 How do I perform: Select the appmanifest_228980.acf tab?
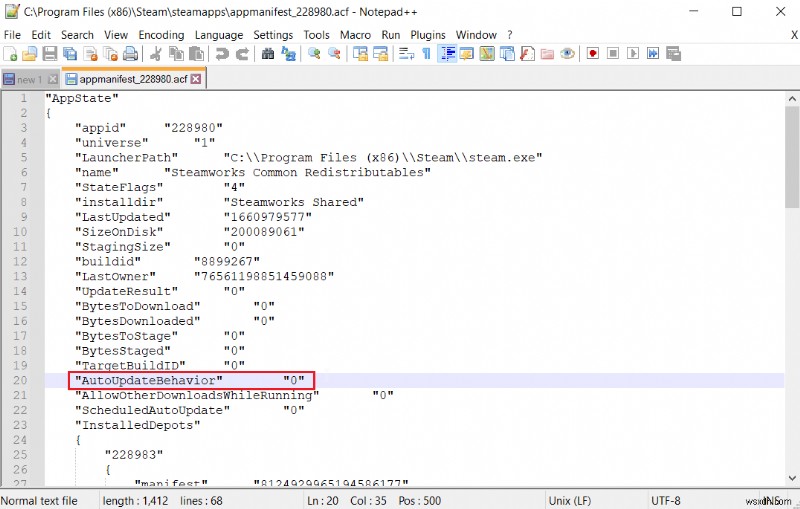coord(134,79)
